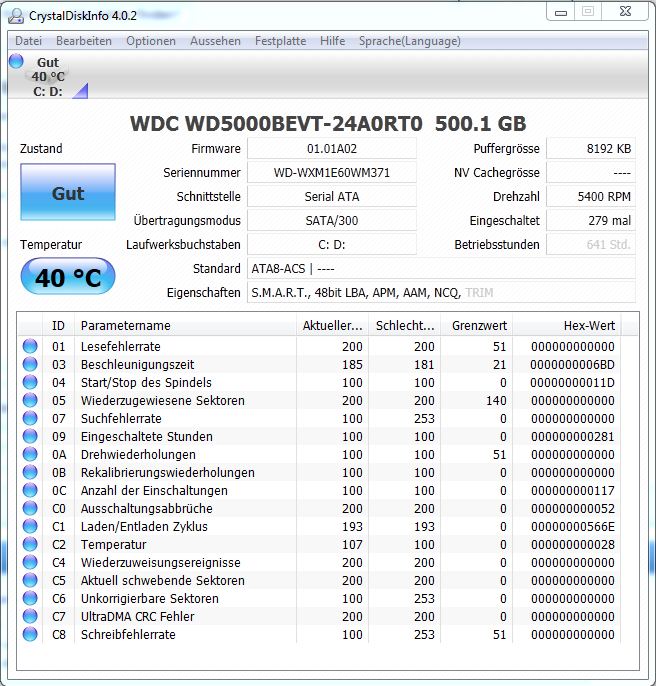Select the Wiederzugewiesene Sektoren threshold 140
Viewport: 656px width, 686px height.
point(496,400)
